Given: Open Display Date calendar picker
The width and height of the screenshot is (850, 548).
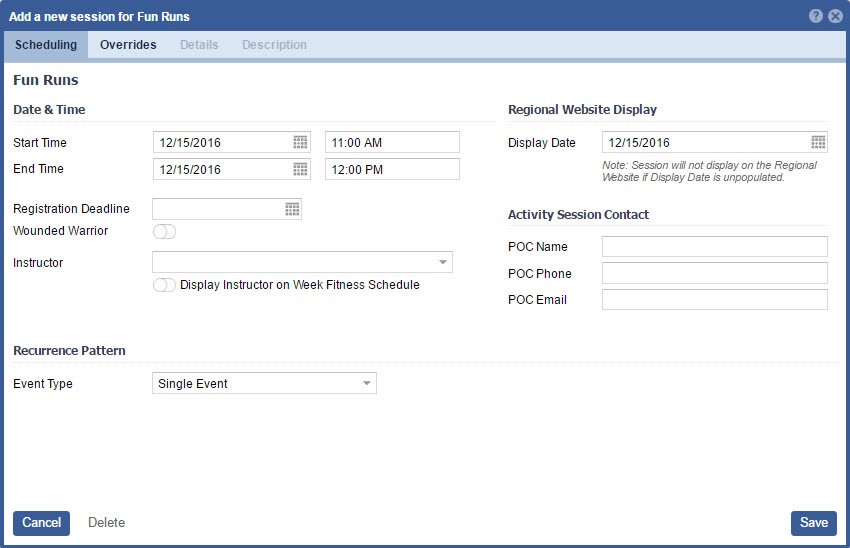Looking at the screenshot, I should coord(818,142).
